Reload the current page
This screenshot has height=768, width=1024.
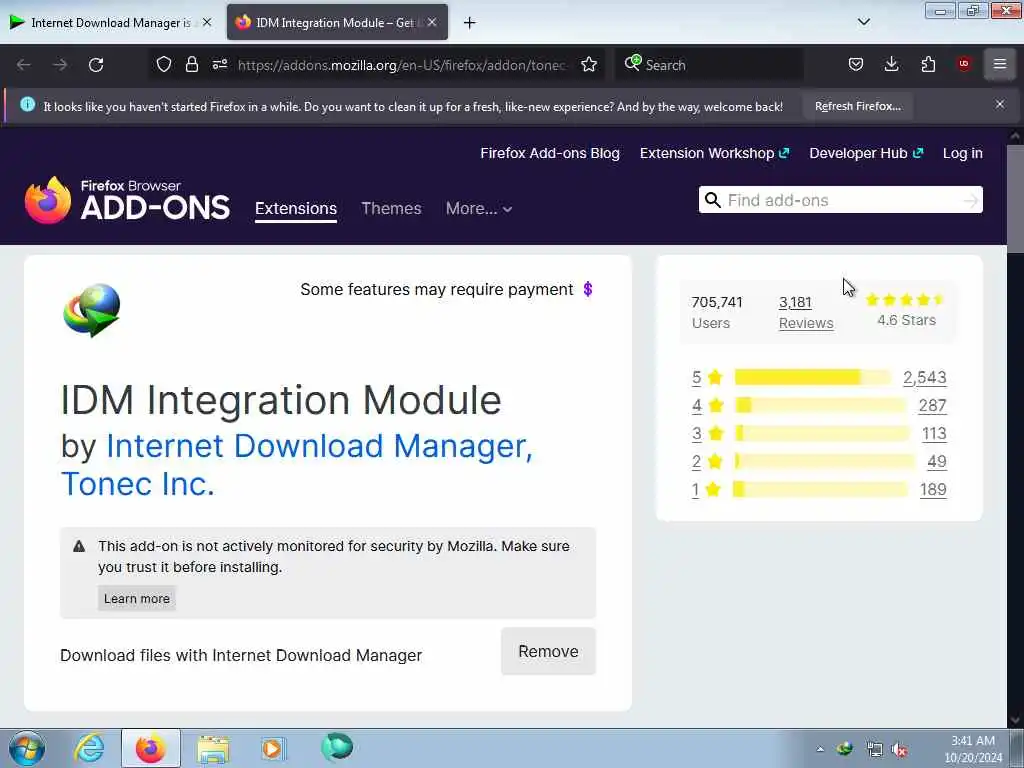96,65
